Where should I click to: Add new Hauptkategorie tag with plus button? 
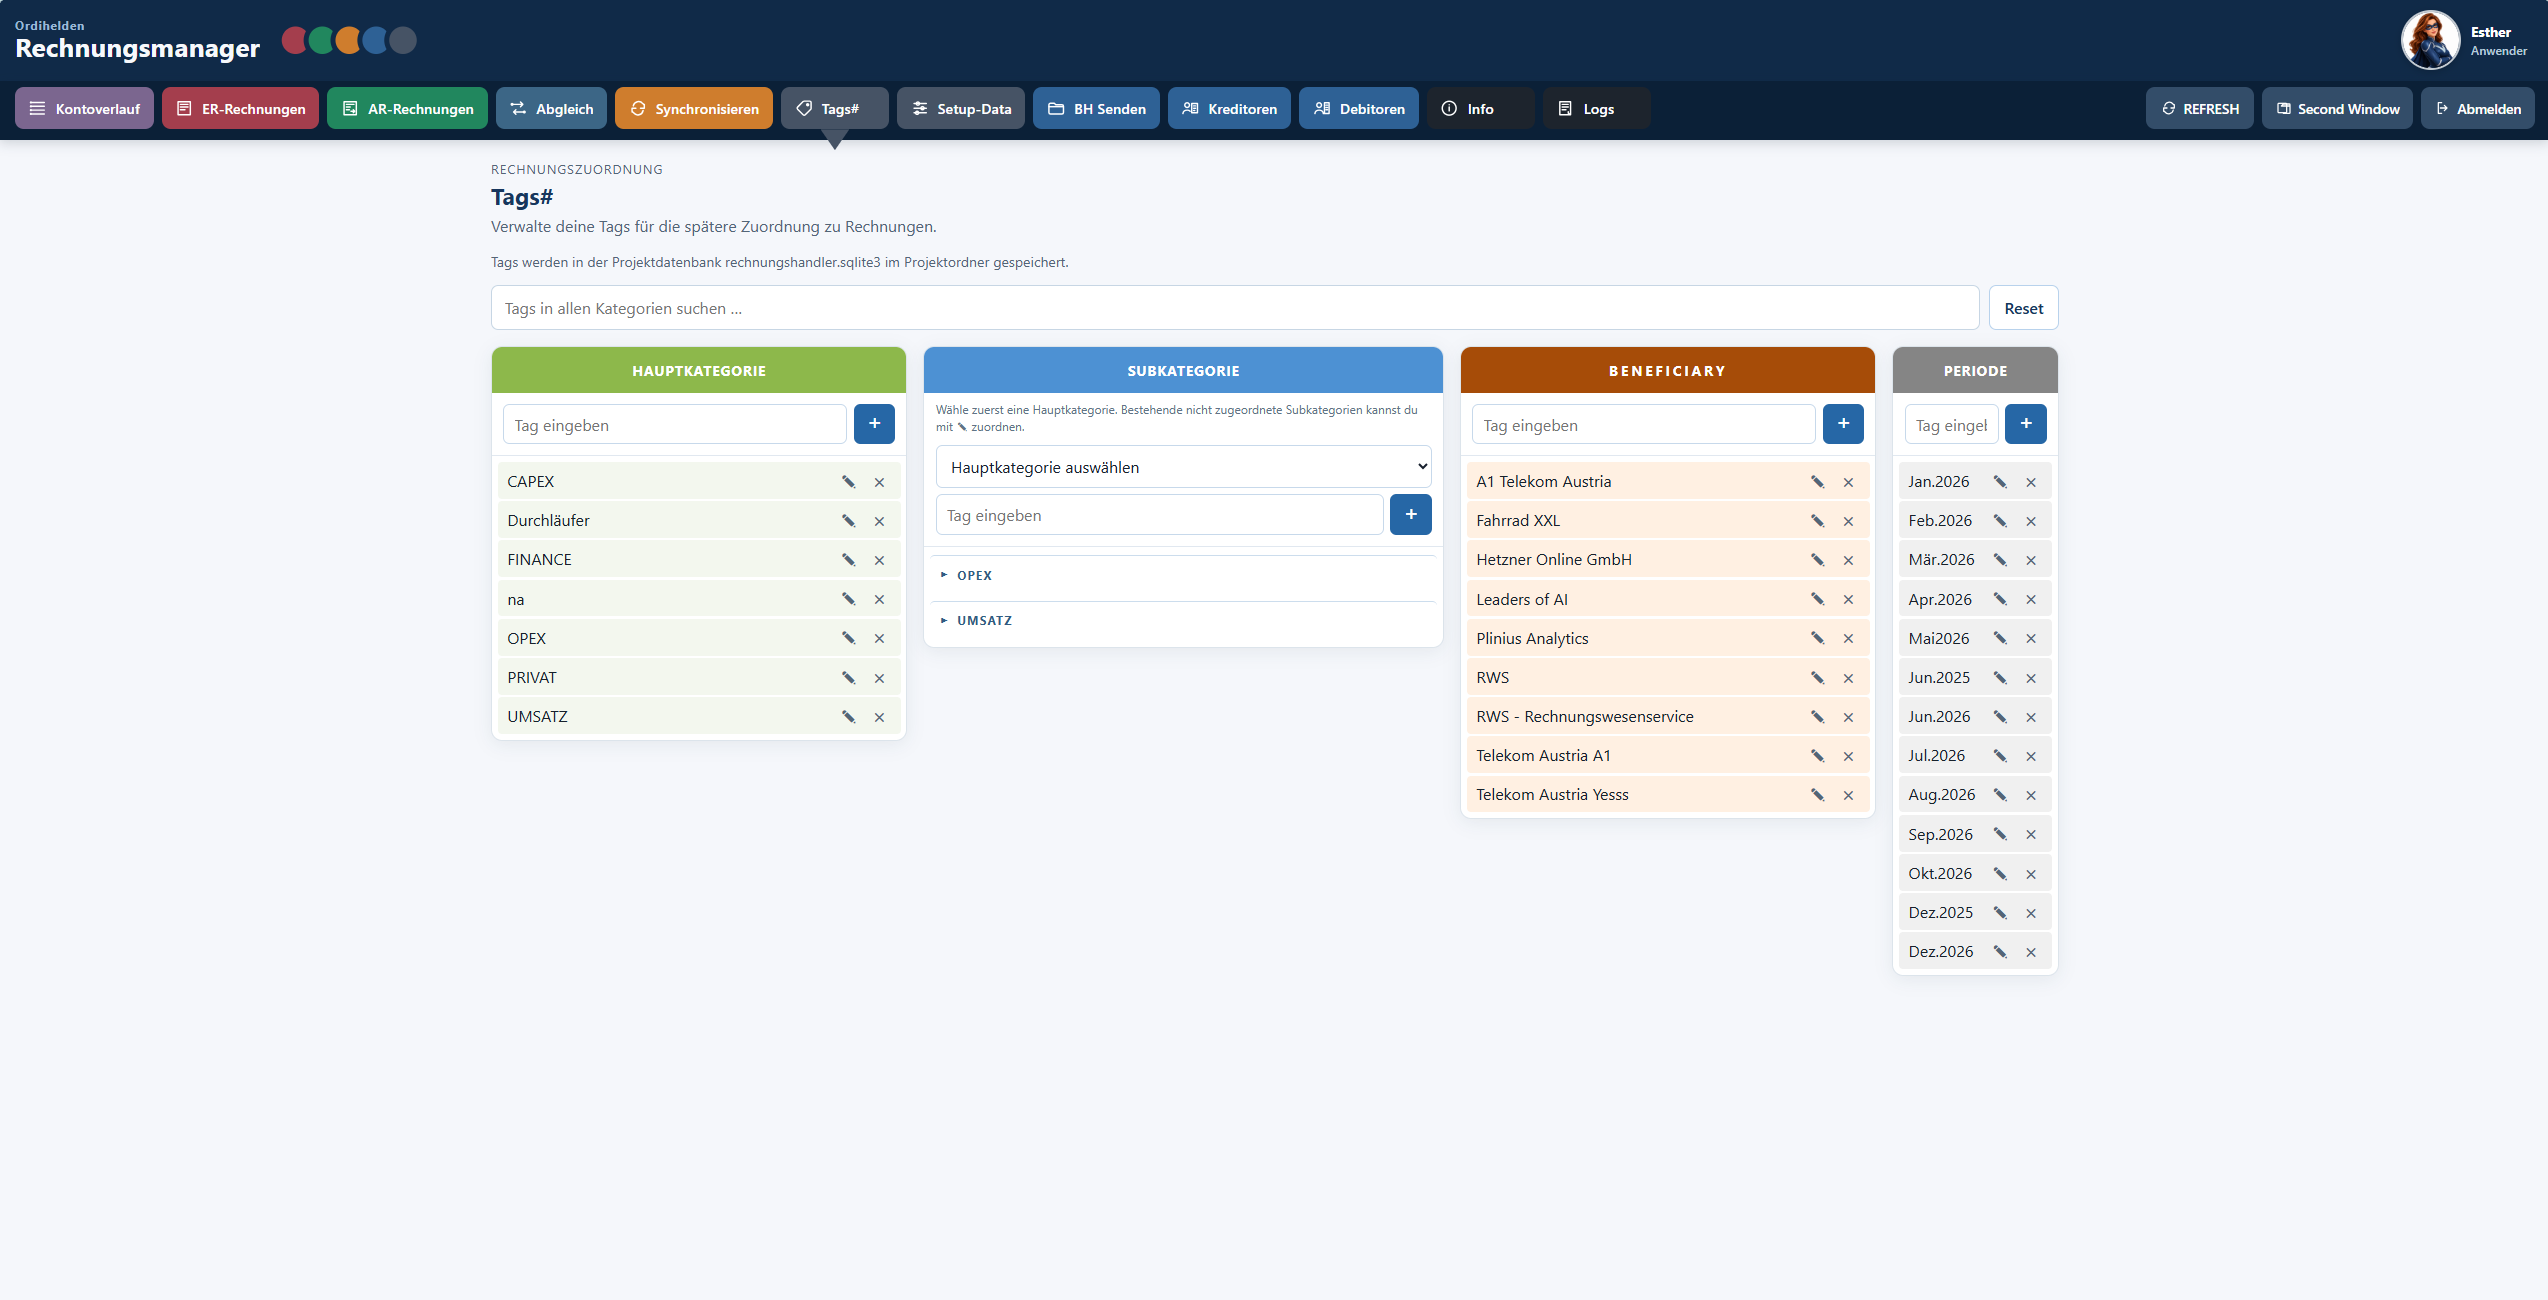(x=874, y=424)
